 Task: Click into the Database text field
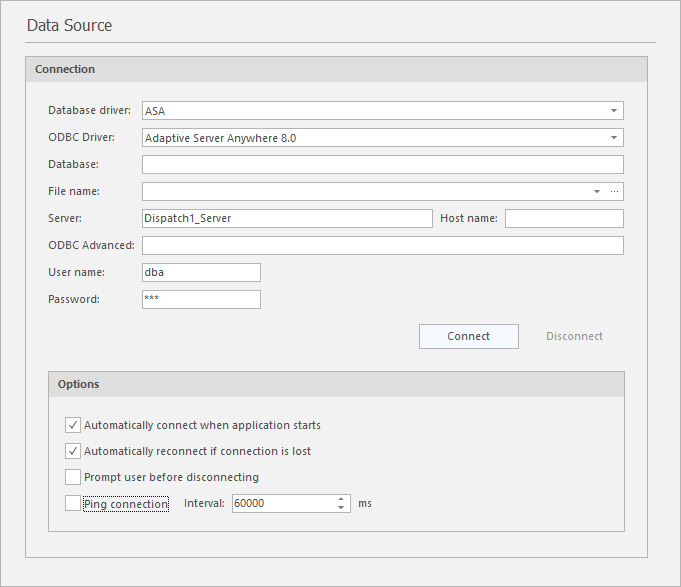382,165
